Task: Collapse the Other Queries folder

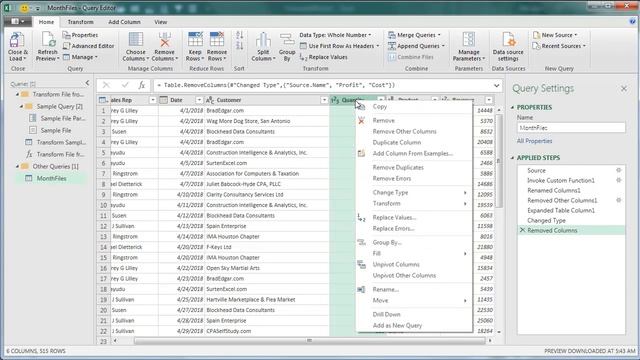Action: click(18, 166)
